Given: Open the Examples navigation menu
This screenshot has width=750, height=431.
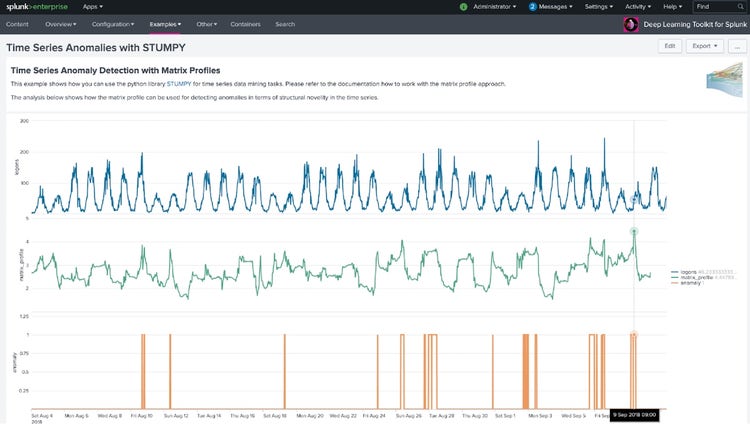Looking at the screenshot, I should (166, 24).
